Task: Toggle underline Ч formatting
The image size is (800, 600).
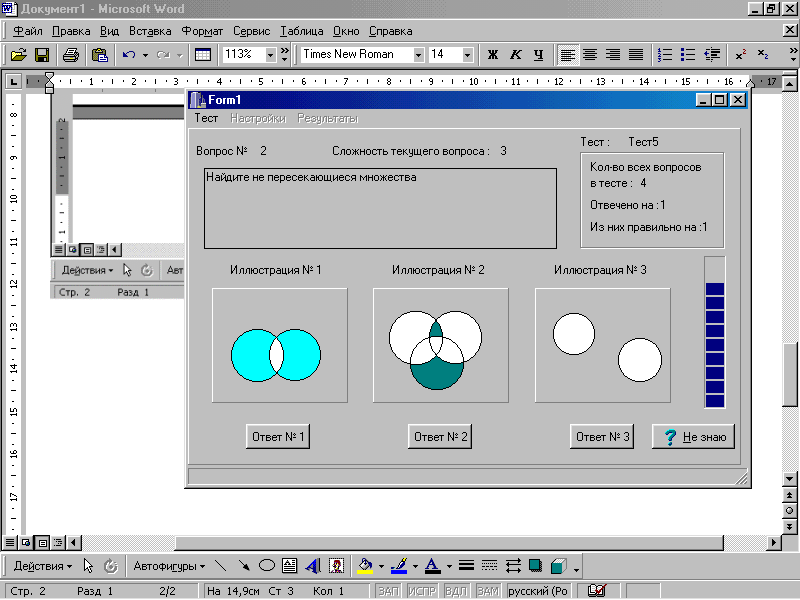Action: pos(539,55)
